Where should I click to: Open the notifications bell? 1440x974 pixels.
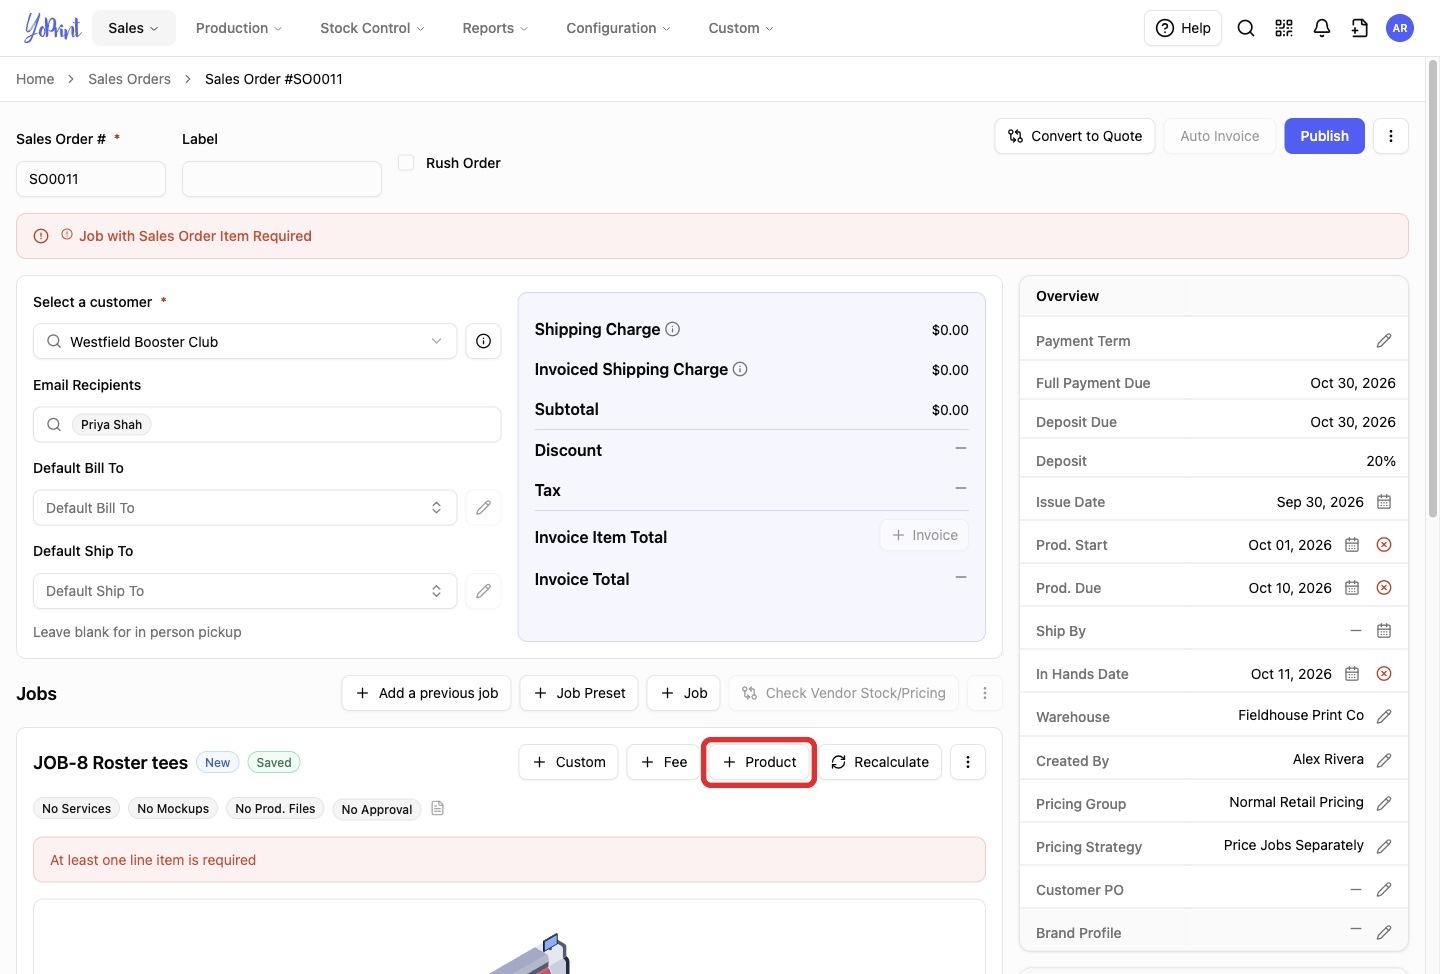point(1322,28)
